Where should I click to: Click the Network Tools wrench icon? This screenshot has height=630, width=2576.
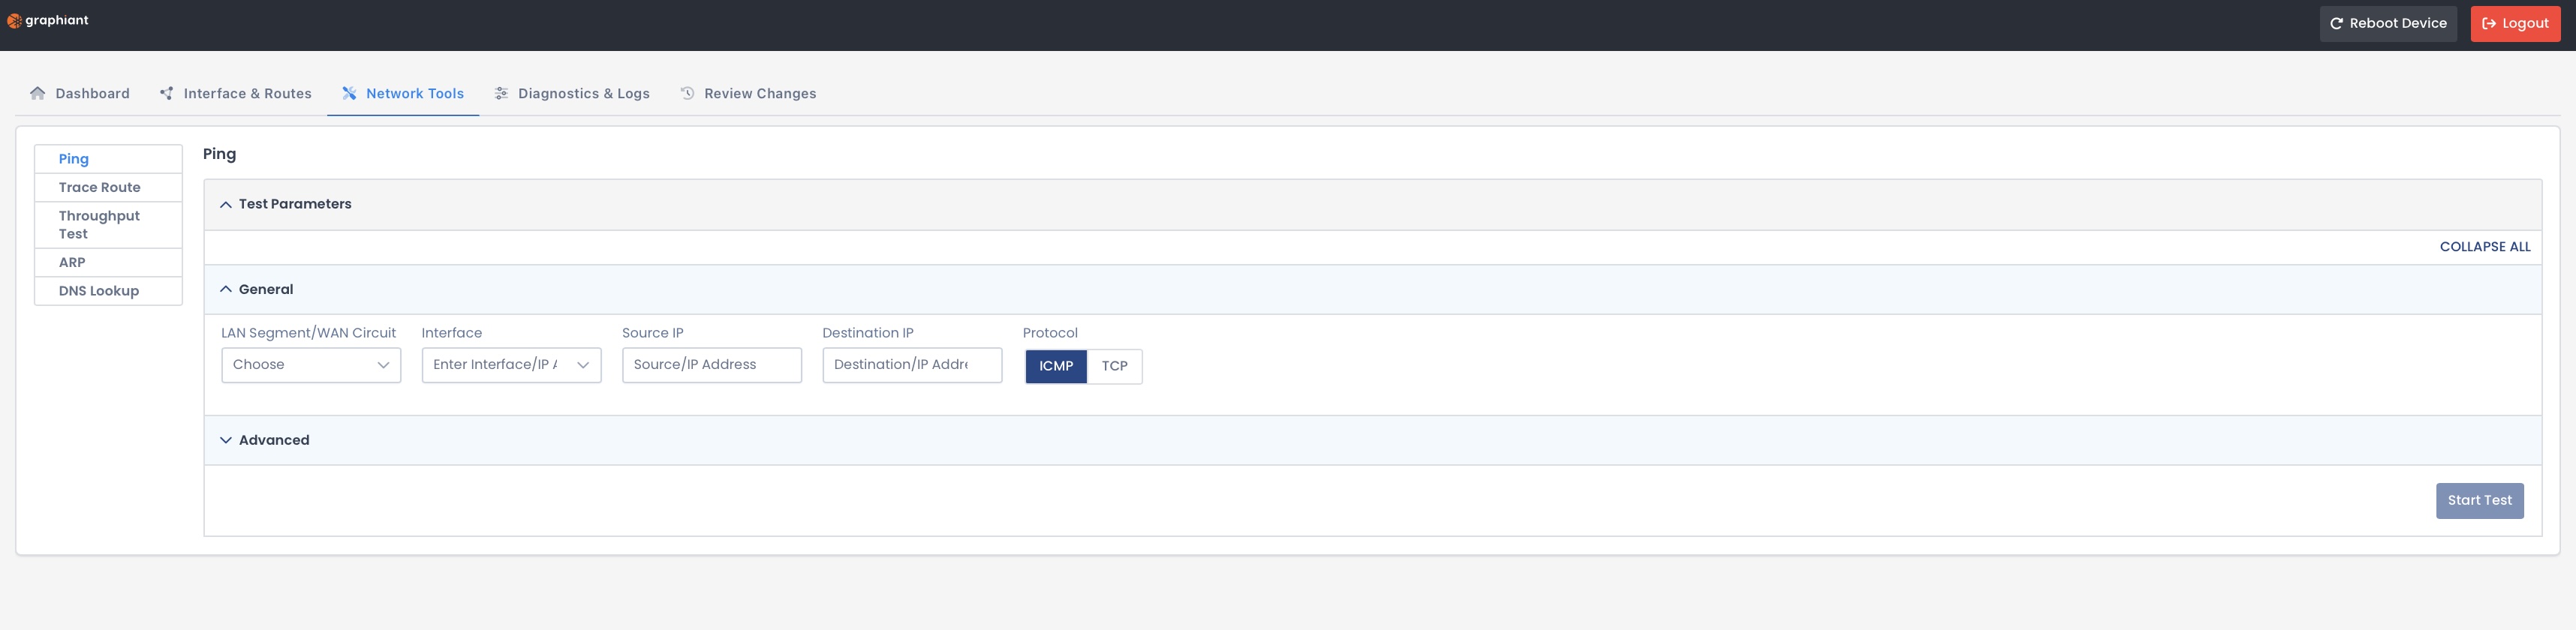click(x=349, y=93)
